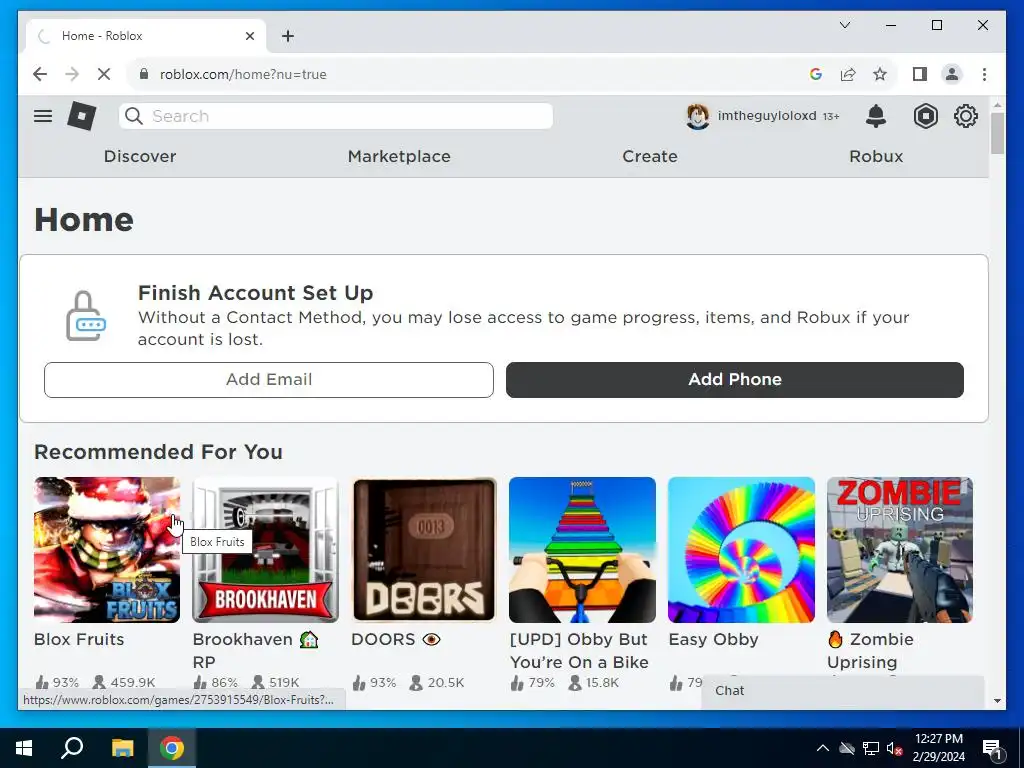Click the Obby But You're On a Bike title

[579, 650]
